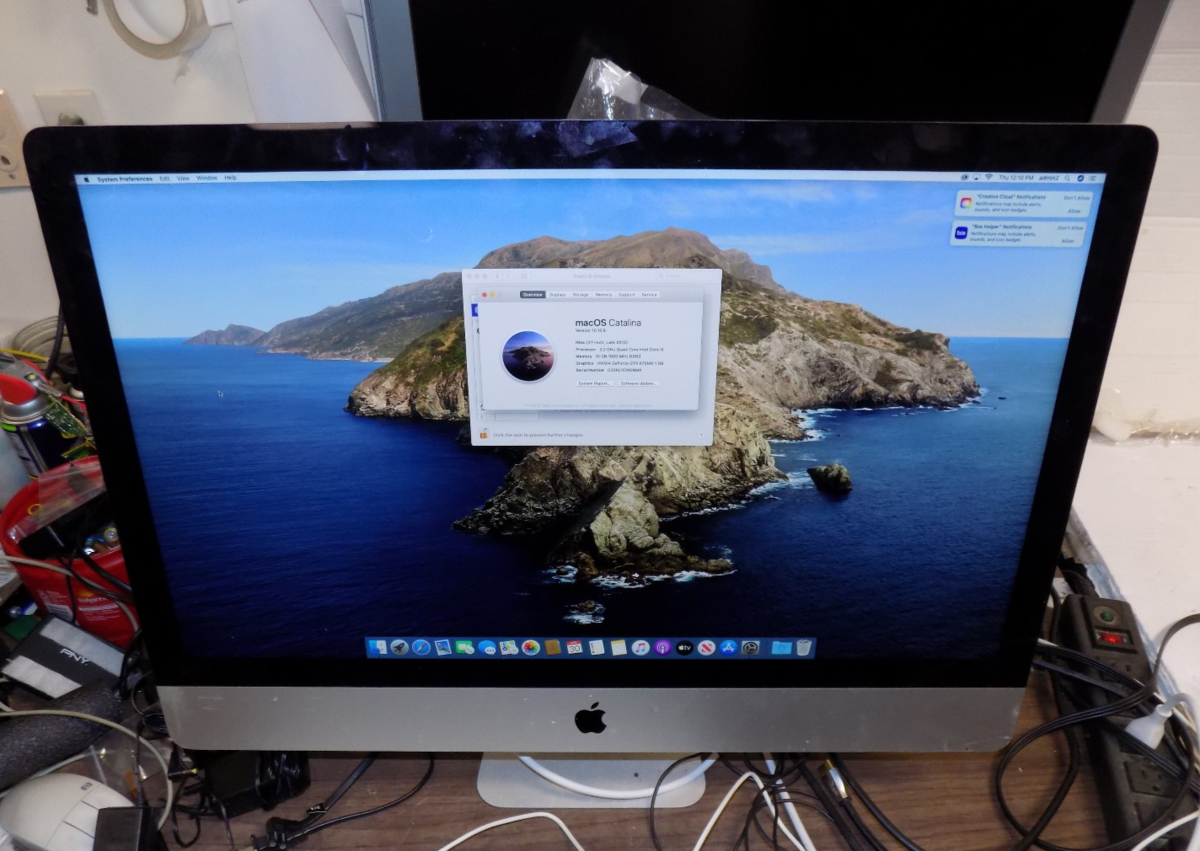Click the System Report button

click(594, 383)
